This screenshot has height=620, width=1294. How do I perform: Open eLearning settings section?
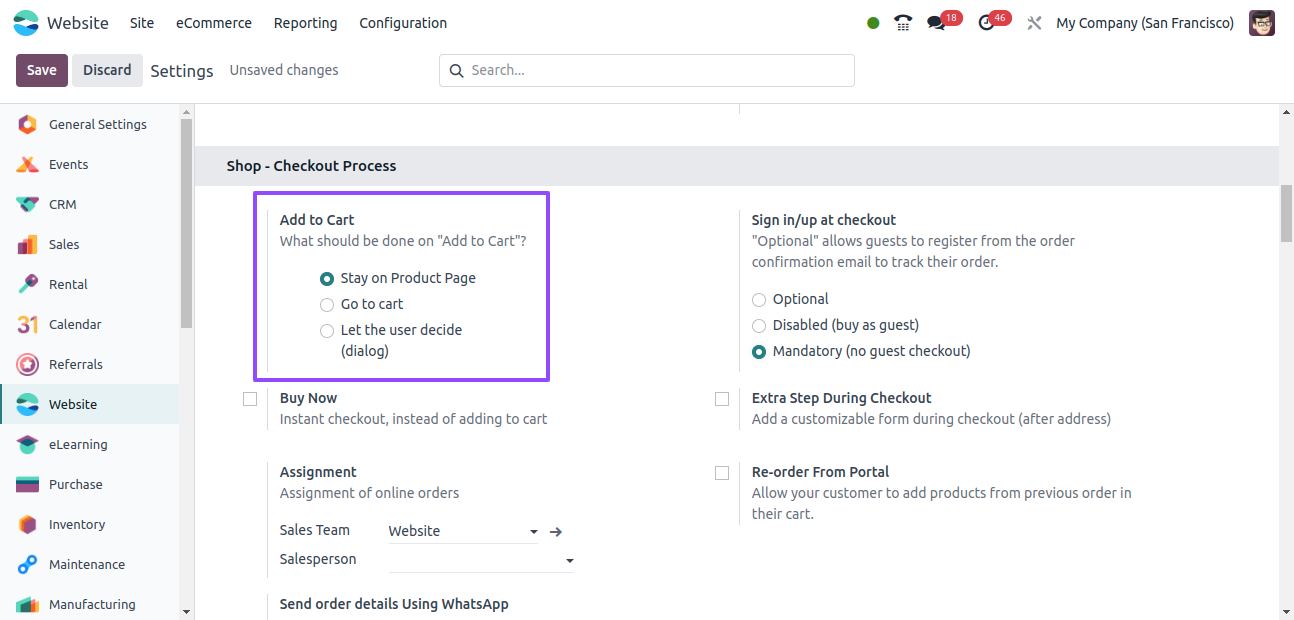90,445
